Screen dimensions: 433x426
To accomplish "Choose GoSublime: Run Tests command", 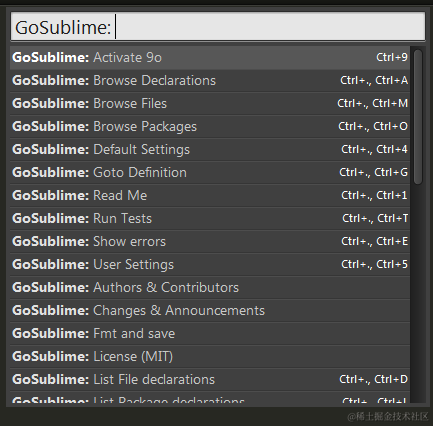I will point(210,219).
